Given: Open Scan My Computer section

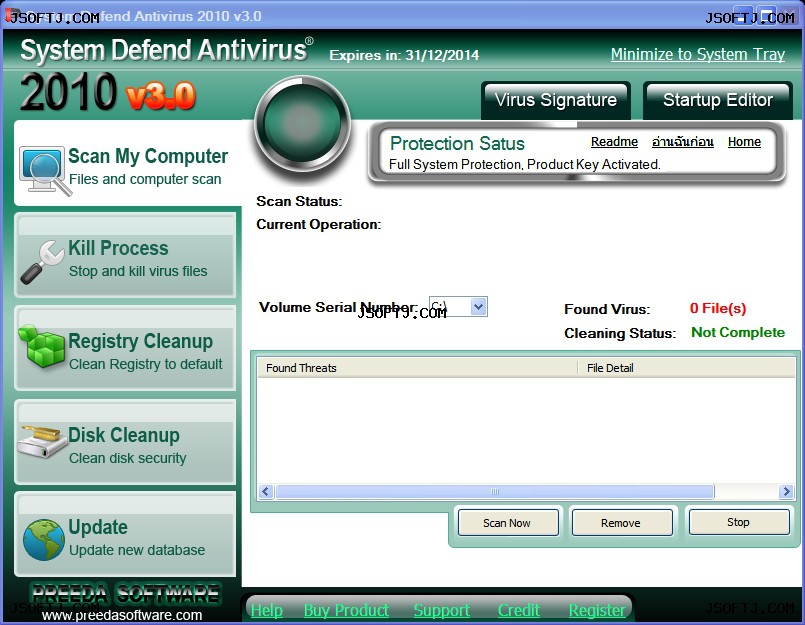Looking at the screenshot, I should click(x=127, y=164).
